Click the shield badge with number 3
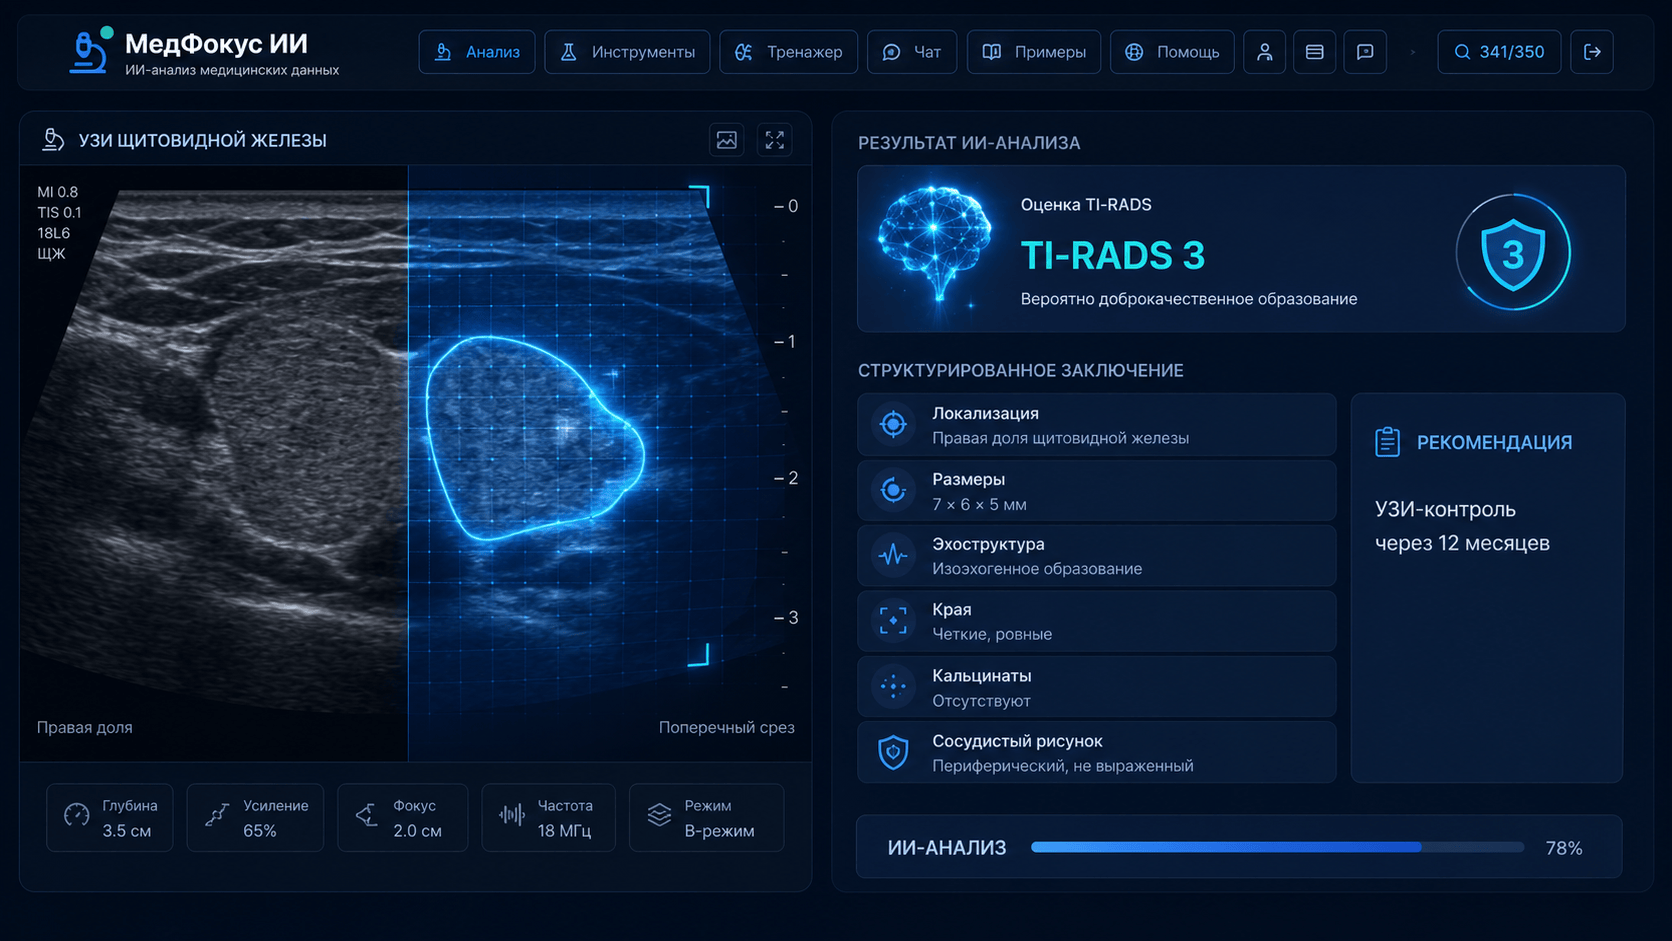The image size is (1672, 941). 1513,252
